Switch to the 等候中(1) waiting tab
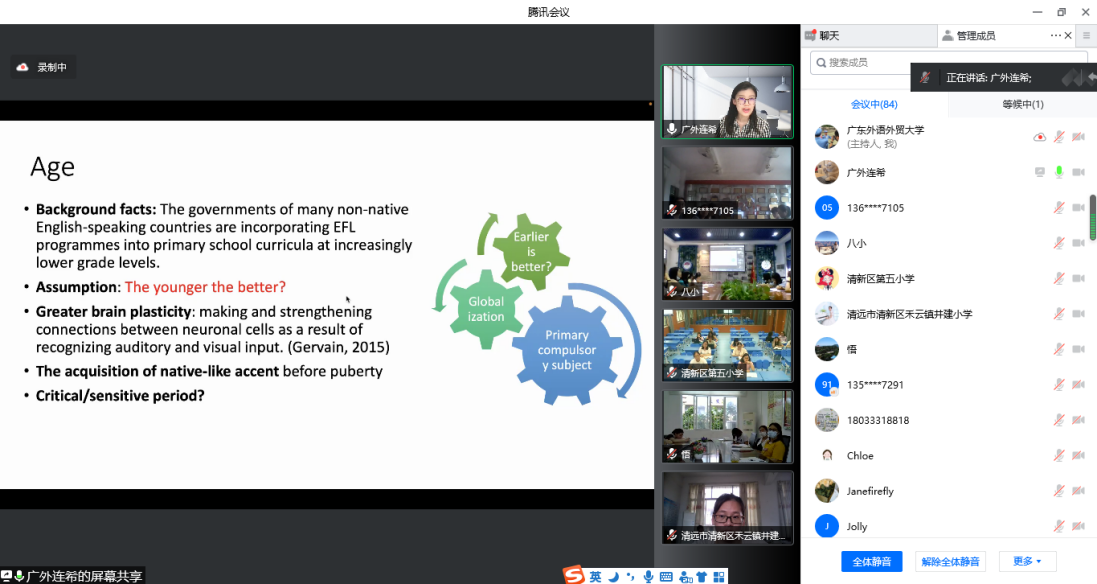The image size is (1097, 584). (x=1022, y=104)
